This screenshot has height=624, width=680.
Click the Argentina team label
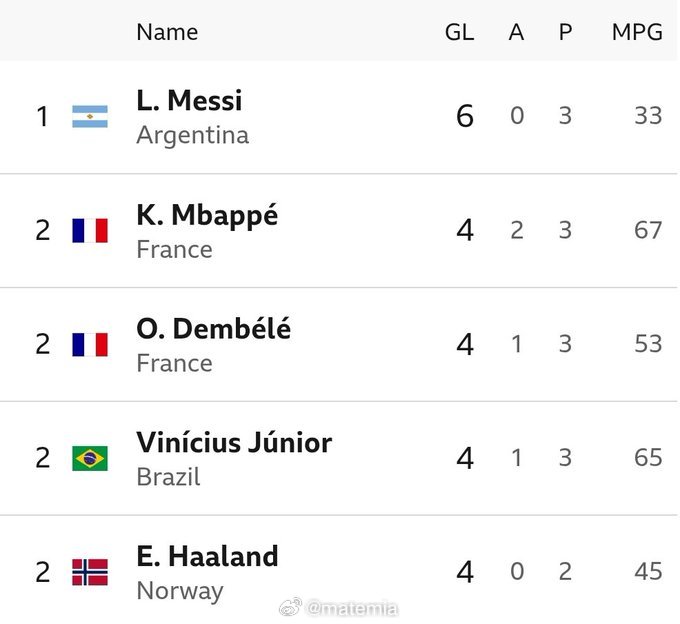(x=193, y=135)
